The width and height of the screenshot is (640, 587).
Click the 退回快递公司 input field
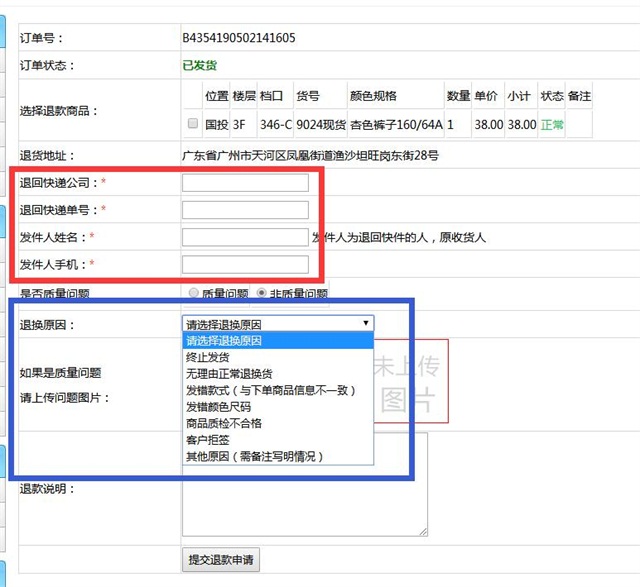pos(245,183)
